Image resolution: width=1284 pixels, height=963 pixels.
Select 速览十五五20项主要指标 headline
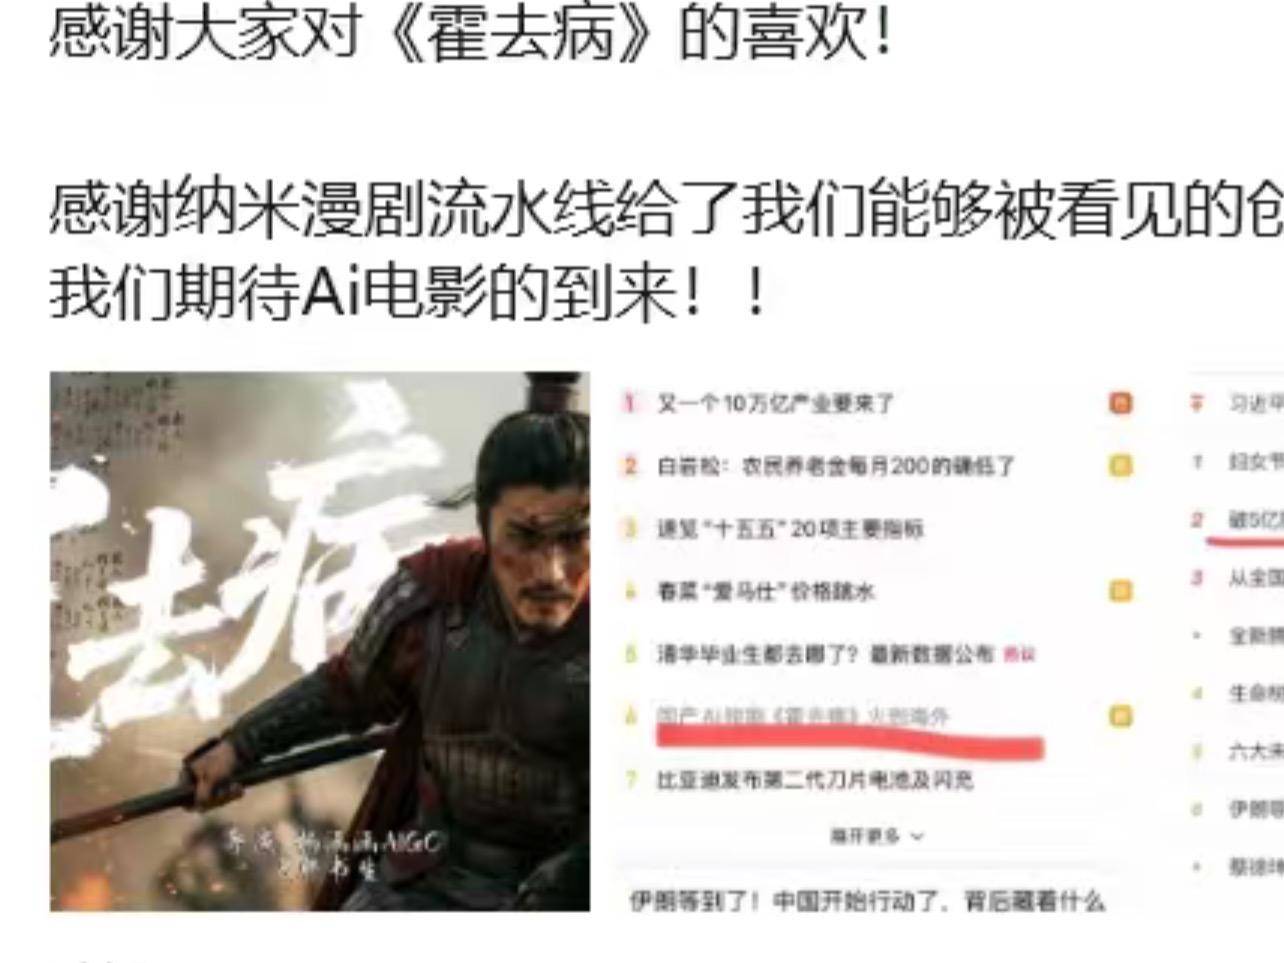(x=790, y=529)
